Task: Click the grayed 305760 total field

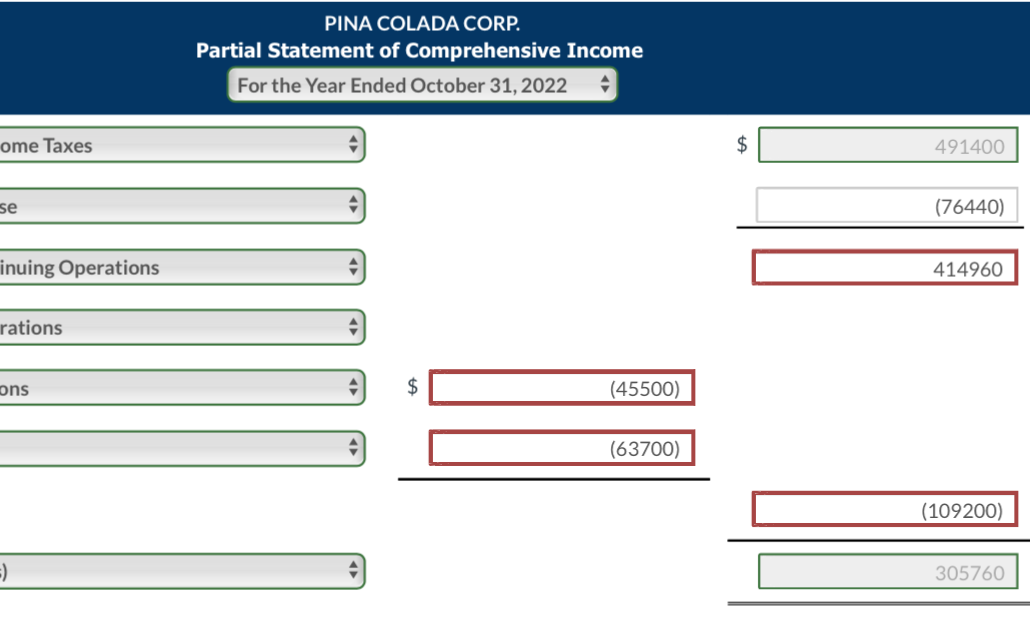Action: tap(885, 572)
